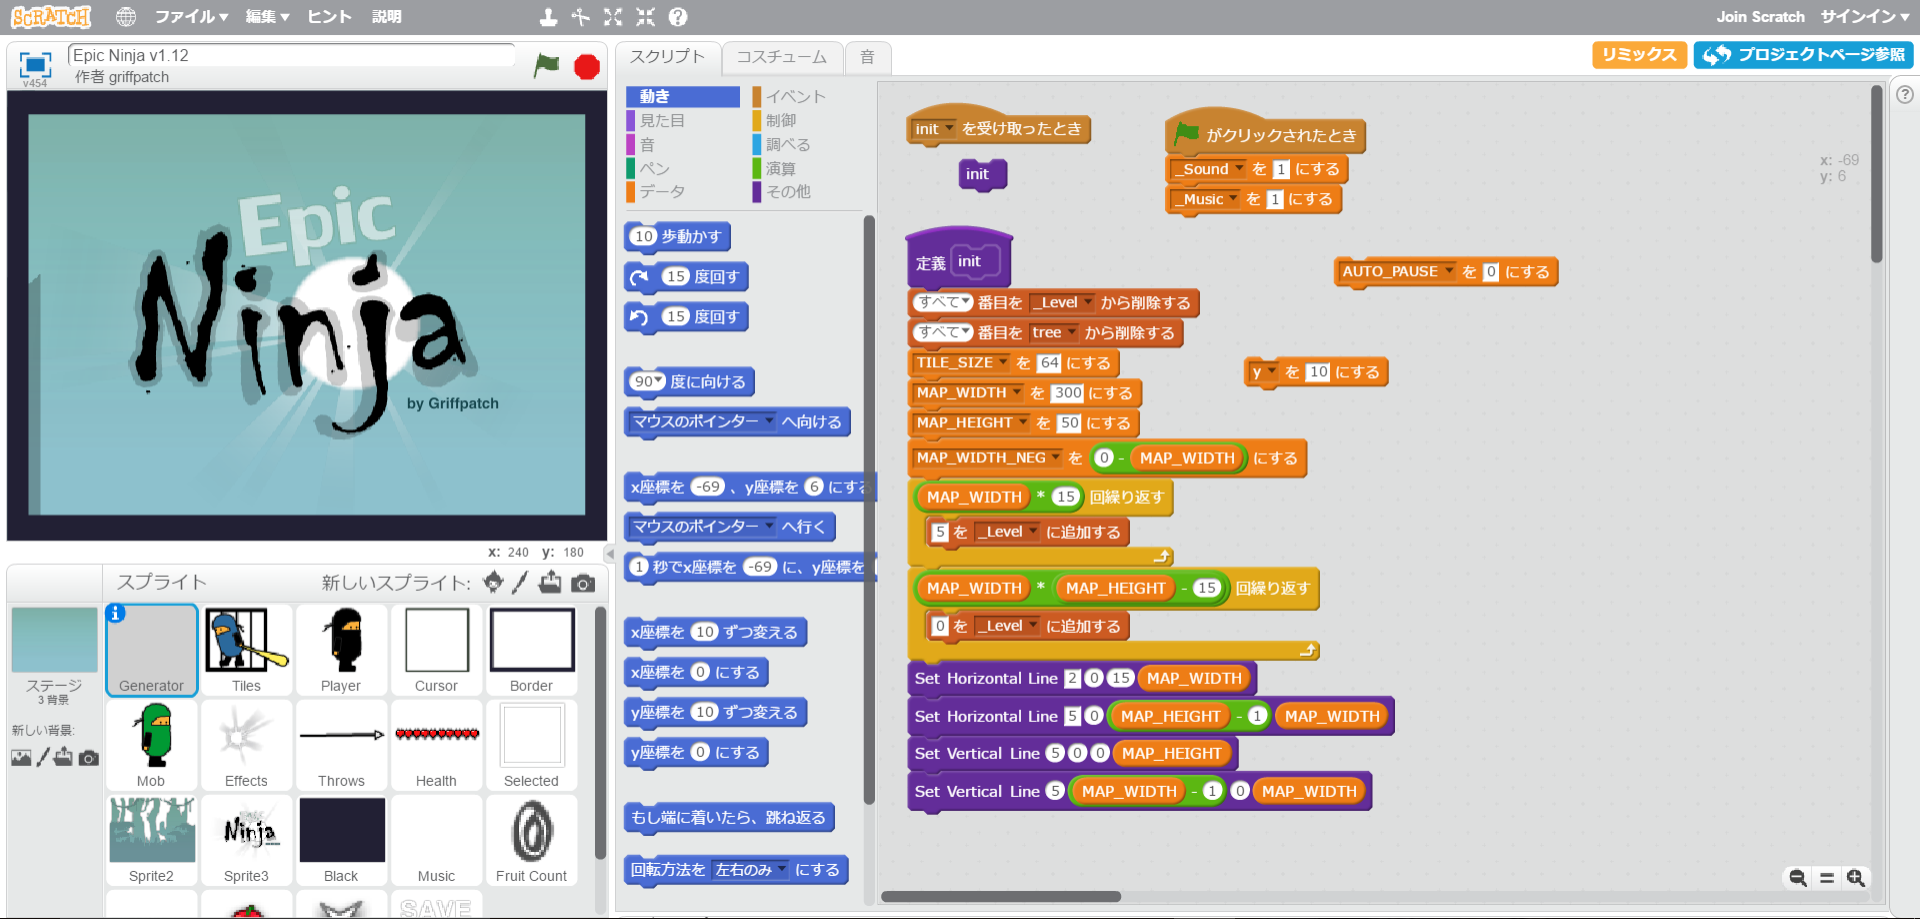
Task: Click the green flag to start project
Action: click(x=546, y=66)
